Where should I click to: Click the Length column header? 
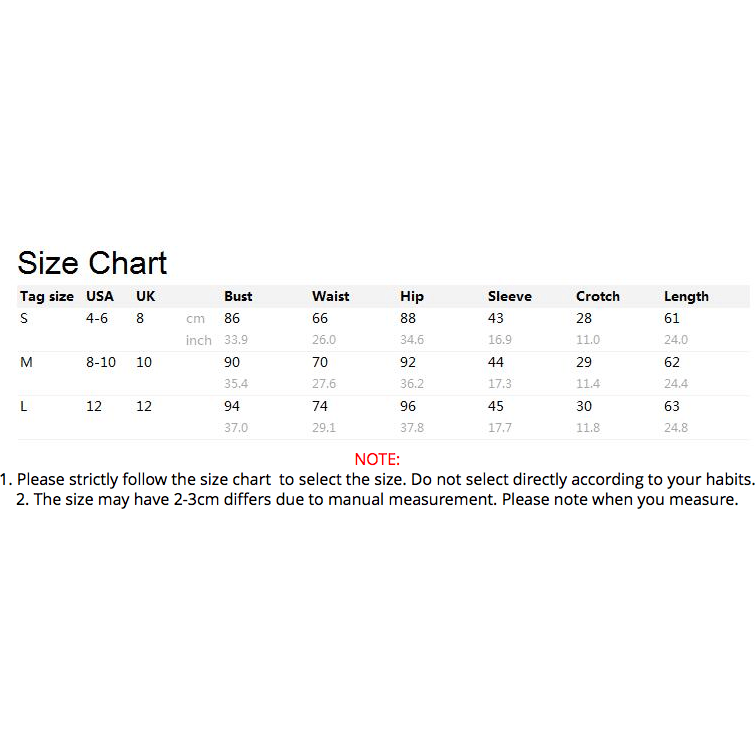(686, 296)
